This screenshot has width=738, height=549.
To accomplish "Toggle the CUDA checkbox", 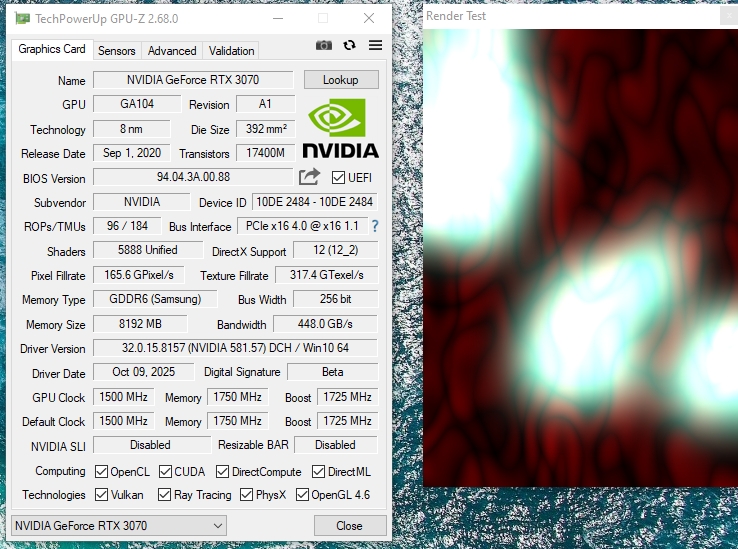I will pos(165,471).
